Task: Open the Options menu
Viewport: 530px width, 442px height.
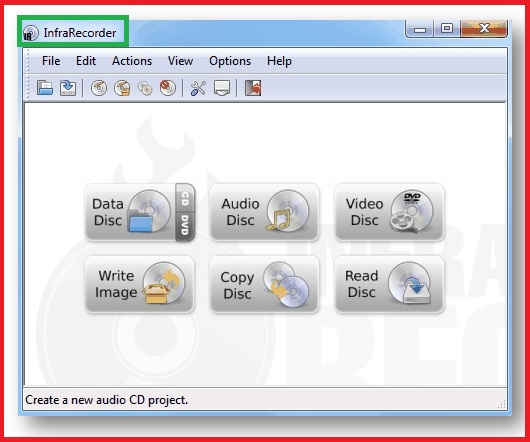Action: (230, 61)
